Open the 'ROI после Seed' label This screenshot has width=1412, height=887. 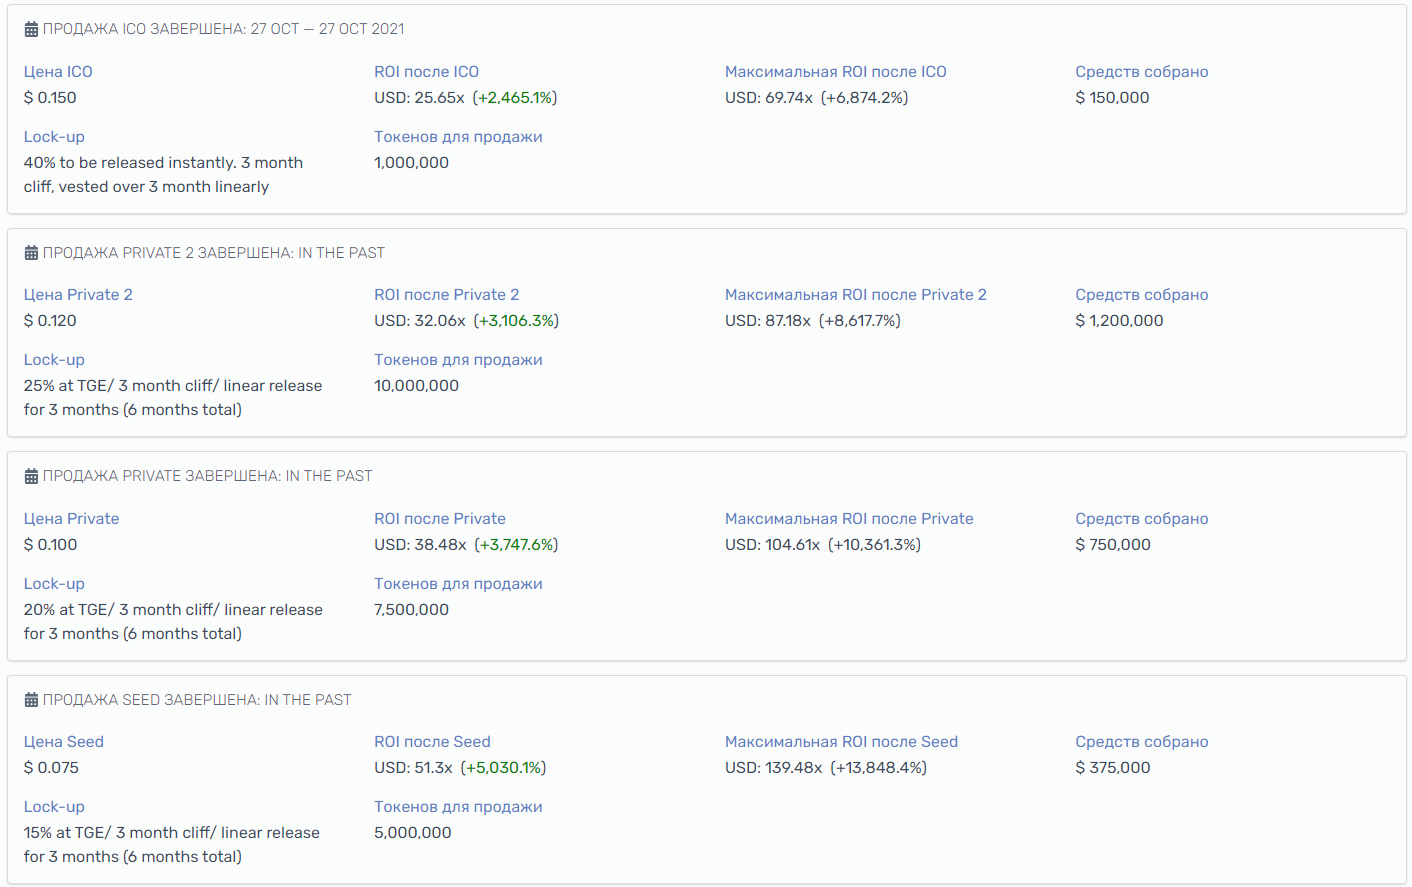432,742
